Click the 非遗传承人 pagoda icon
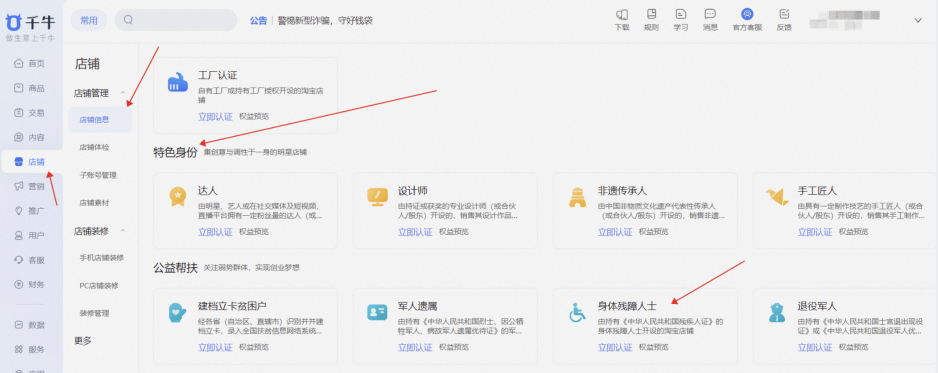This screenshot has height=373, width=938. pos(577,197)
